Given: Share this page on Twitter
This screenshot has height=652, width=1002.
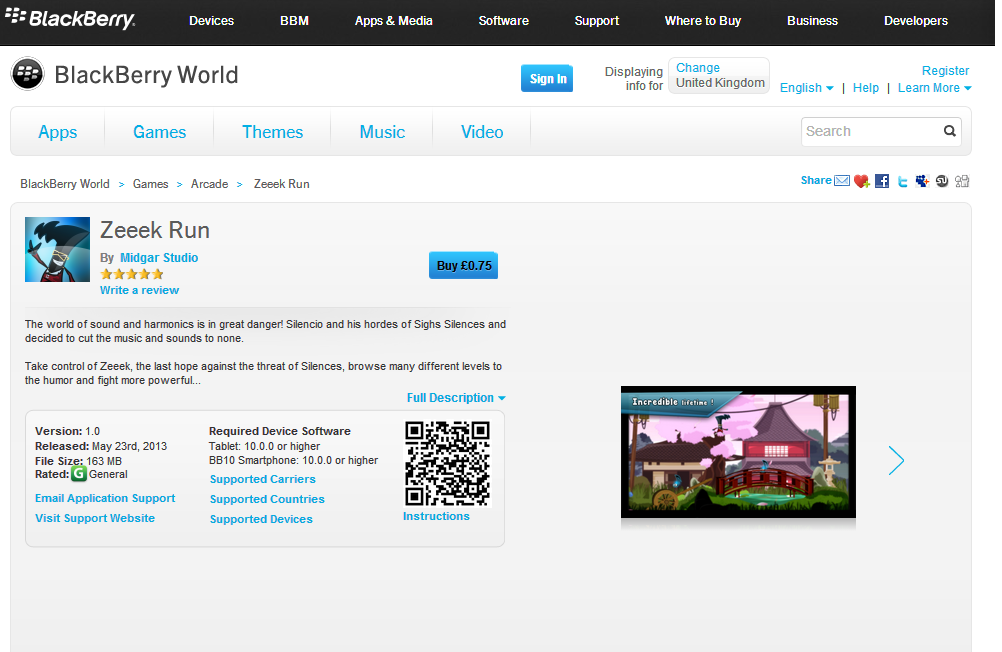Looking at the screenshot, I should [x=902, y=181].
